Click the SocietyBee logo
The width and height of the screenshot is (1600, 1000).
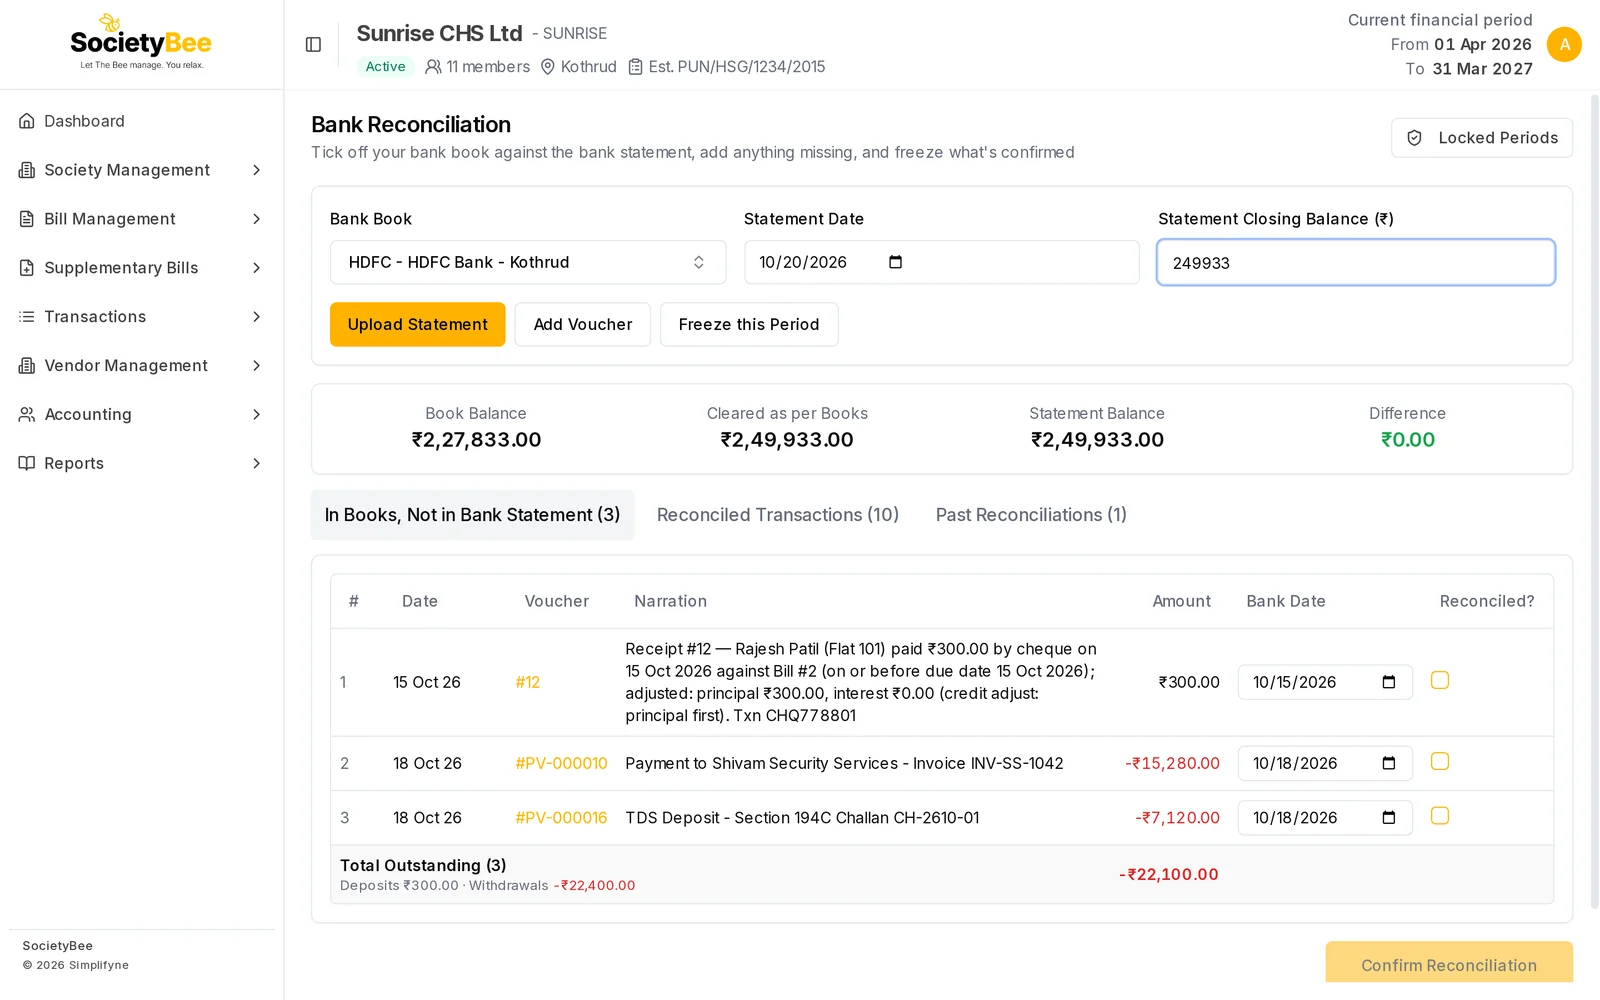(141, 42)
